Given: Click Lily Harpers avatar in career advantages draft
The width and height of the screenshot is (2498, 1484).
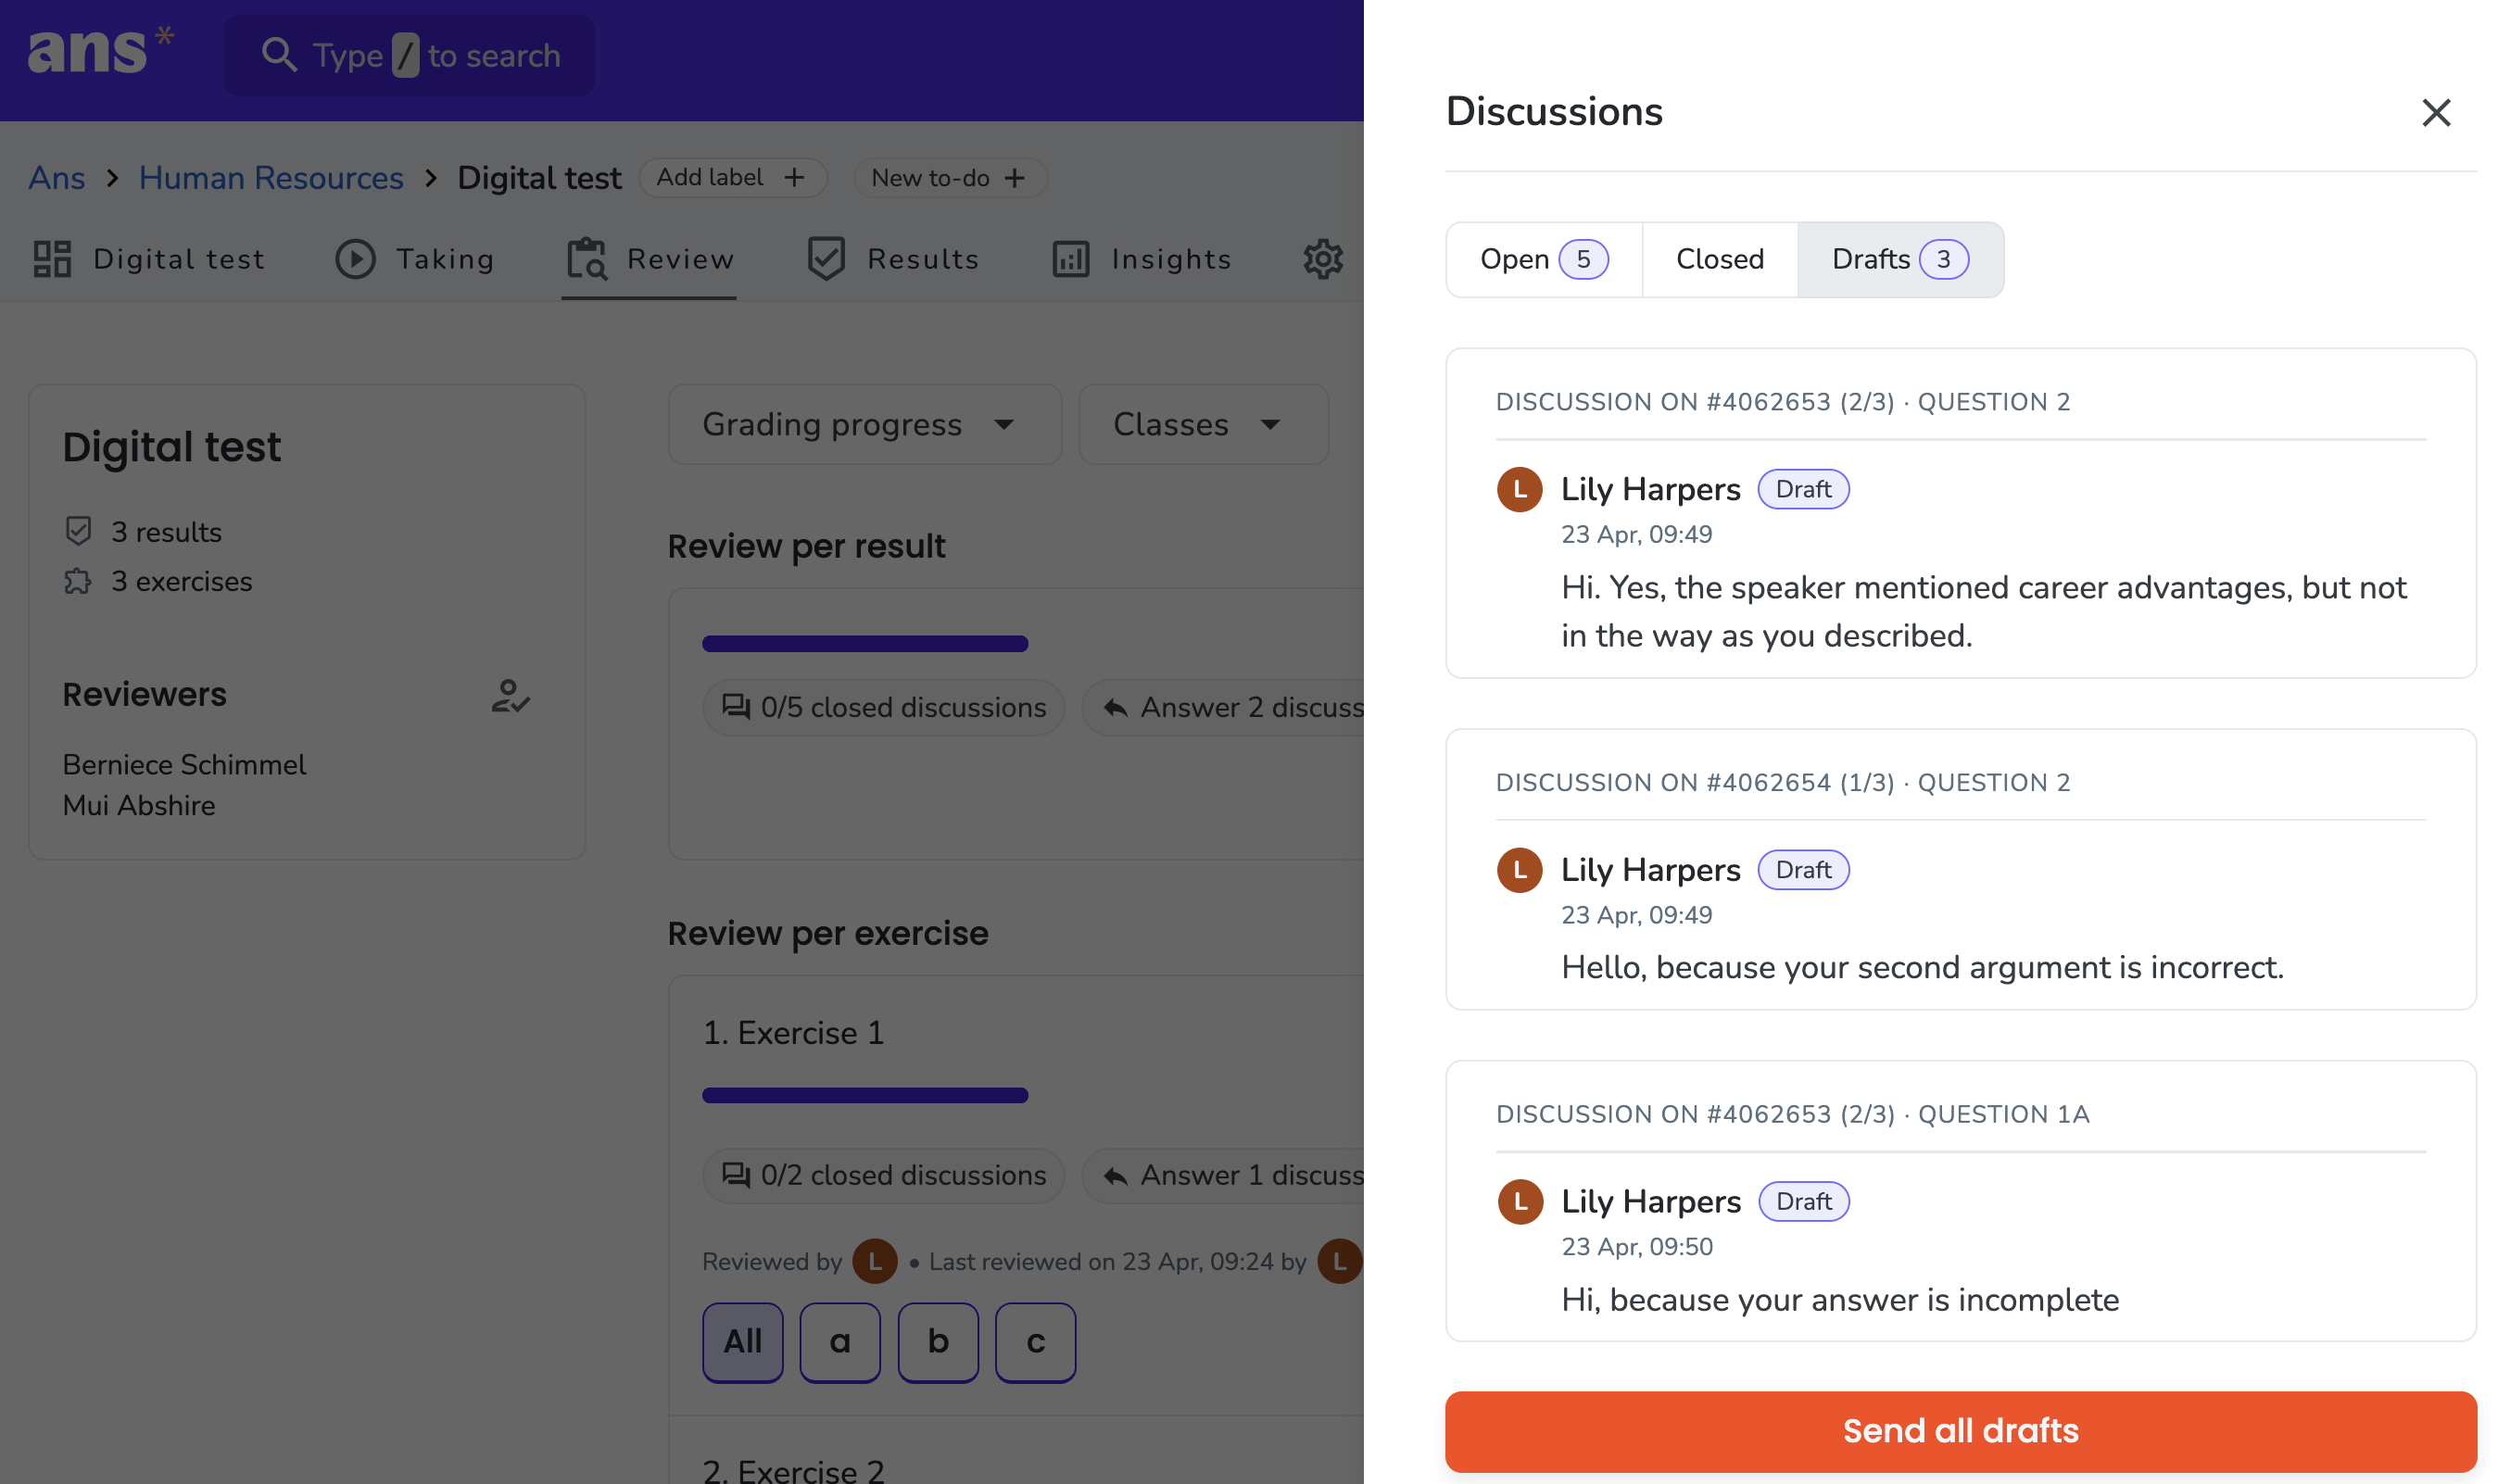Looking at the screenshot, I should click(1519, 489).
